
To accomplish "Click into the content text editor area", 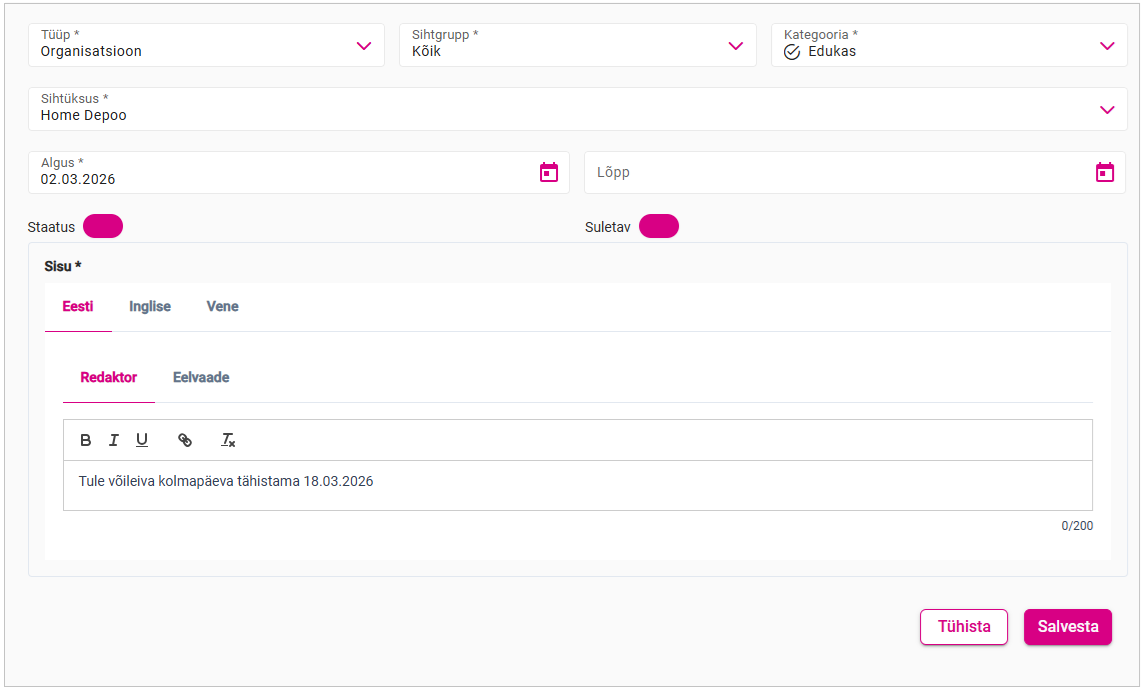I will tap(577, 485).
